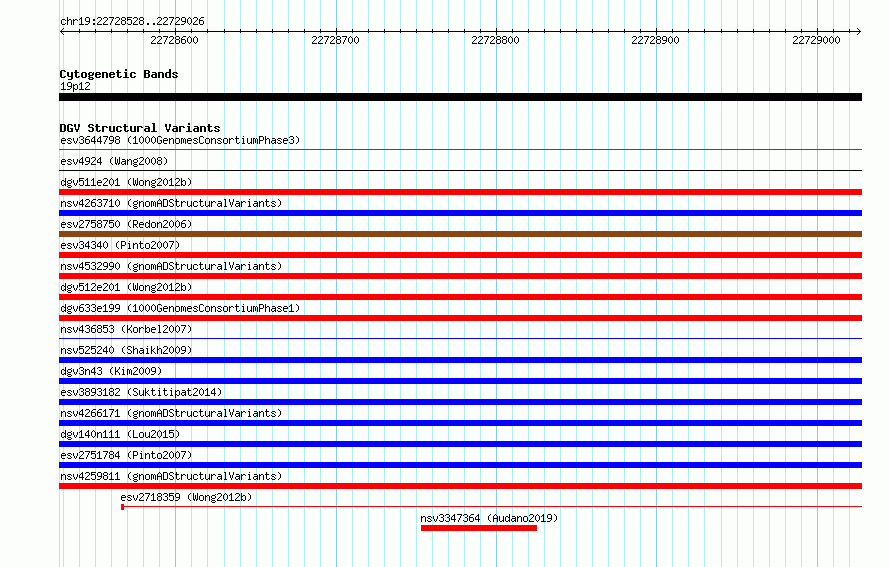Click esv3893182 (Suktitipat2014) label

click(141, 392)
